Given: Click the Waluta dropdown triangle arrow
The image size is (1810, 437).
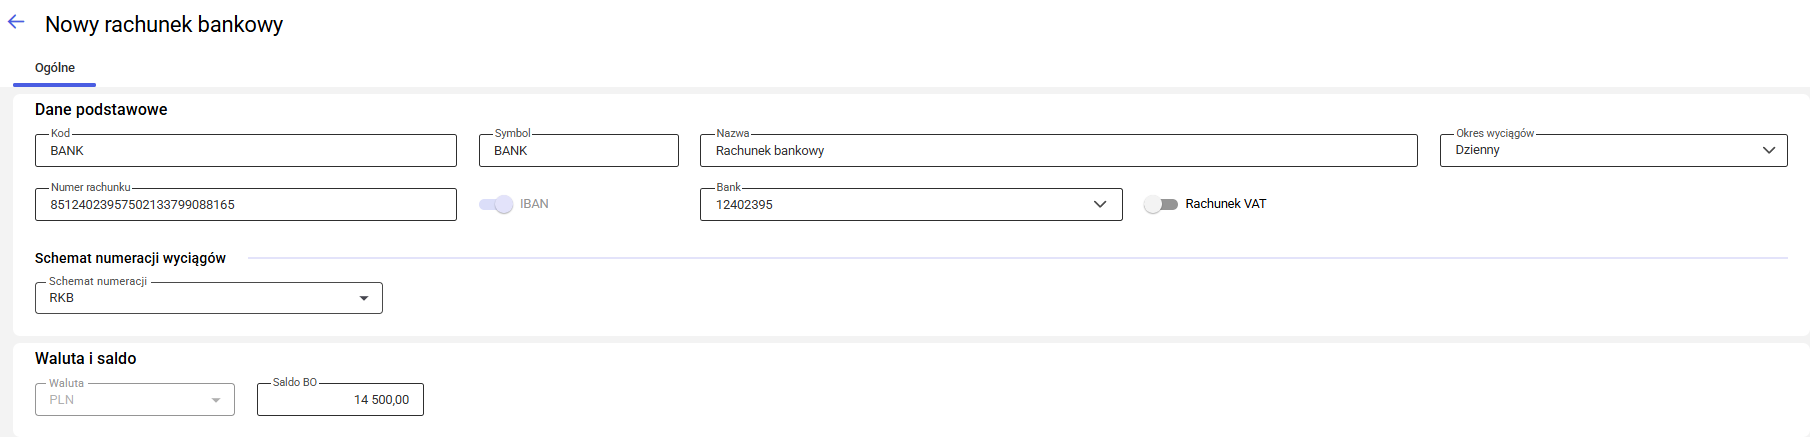Looking at the screenshot, I should coord(216,400).
